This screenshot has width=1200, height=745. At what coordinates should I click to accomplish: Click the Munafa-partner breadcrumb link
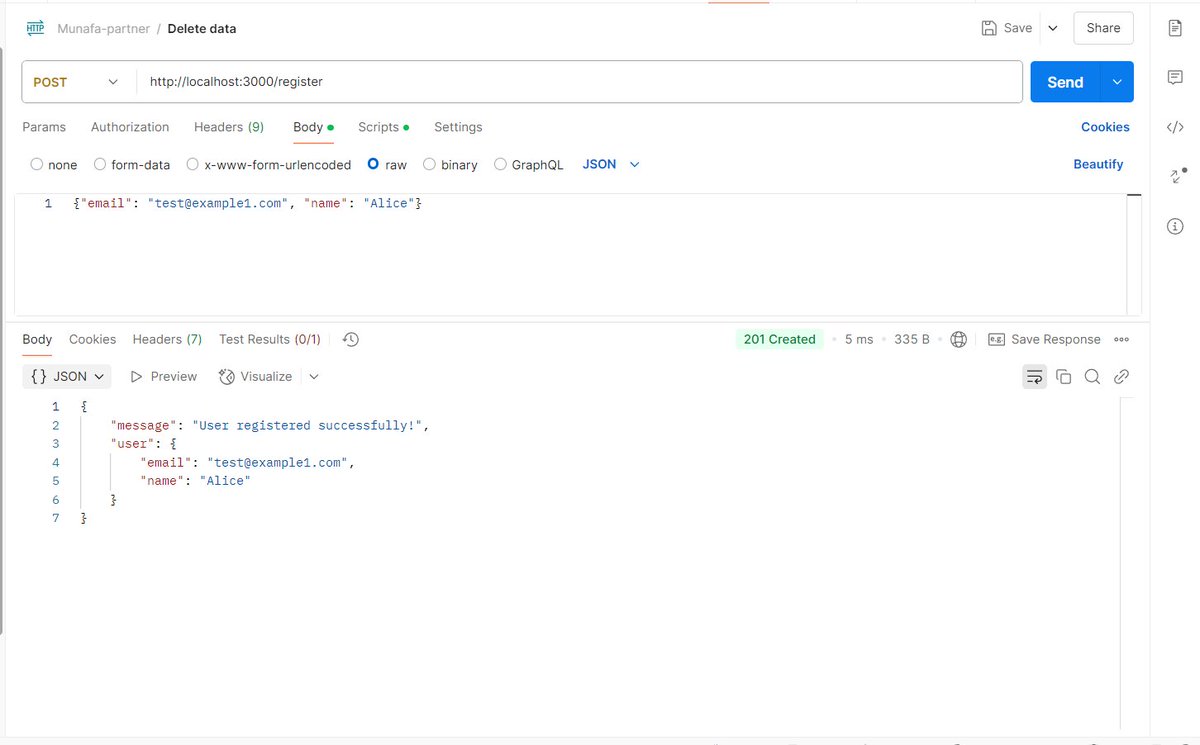104,28
